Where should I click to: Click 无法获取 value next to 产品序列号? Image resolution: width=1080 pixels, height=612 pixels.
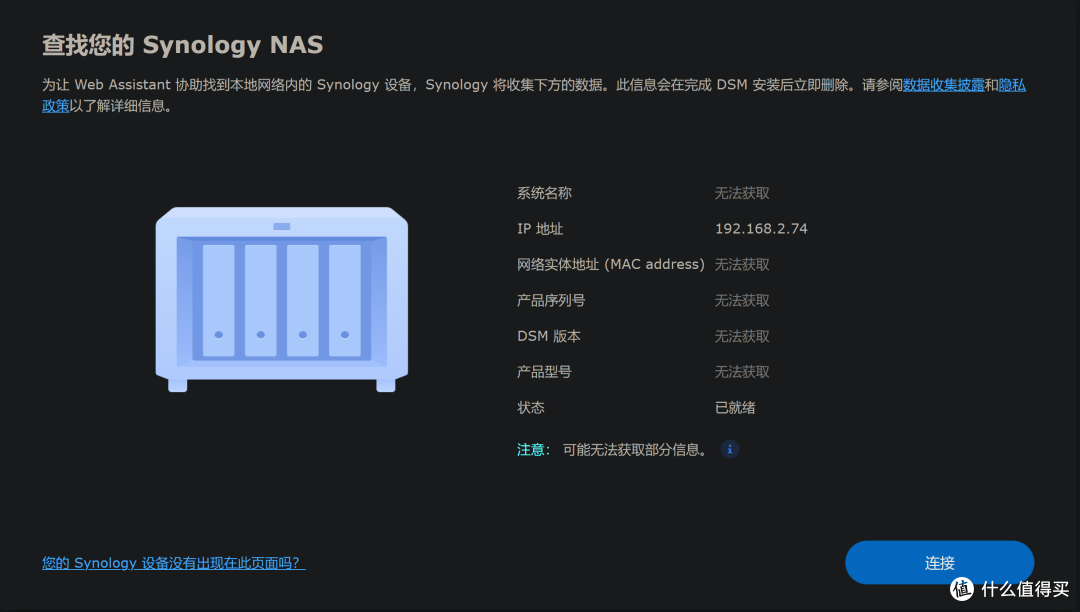point(742,300)
